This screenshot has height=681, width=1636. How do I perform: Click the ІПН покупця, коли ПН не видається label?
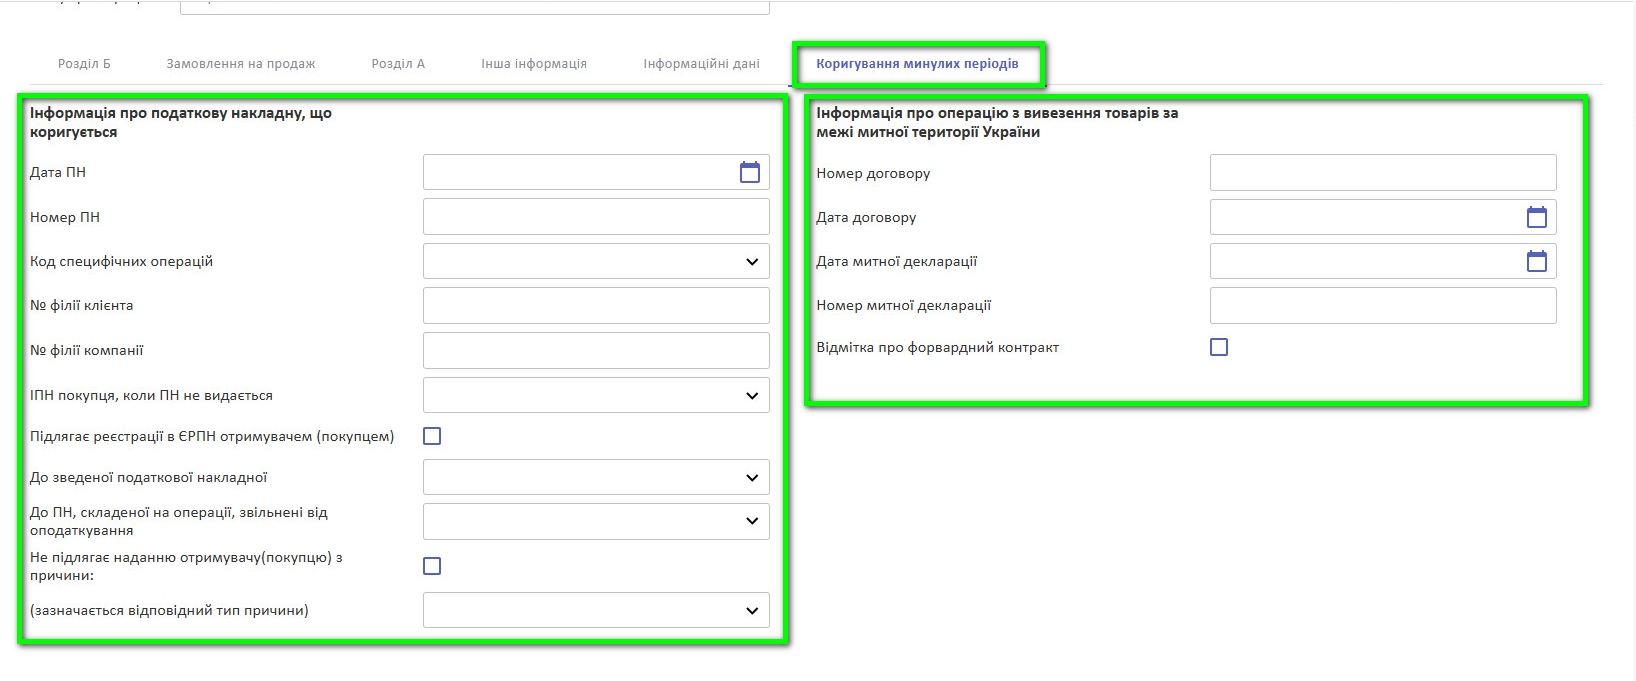coord(151,395)
